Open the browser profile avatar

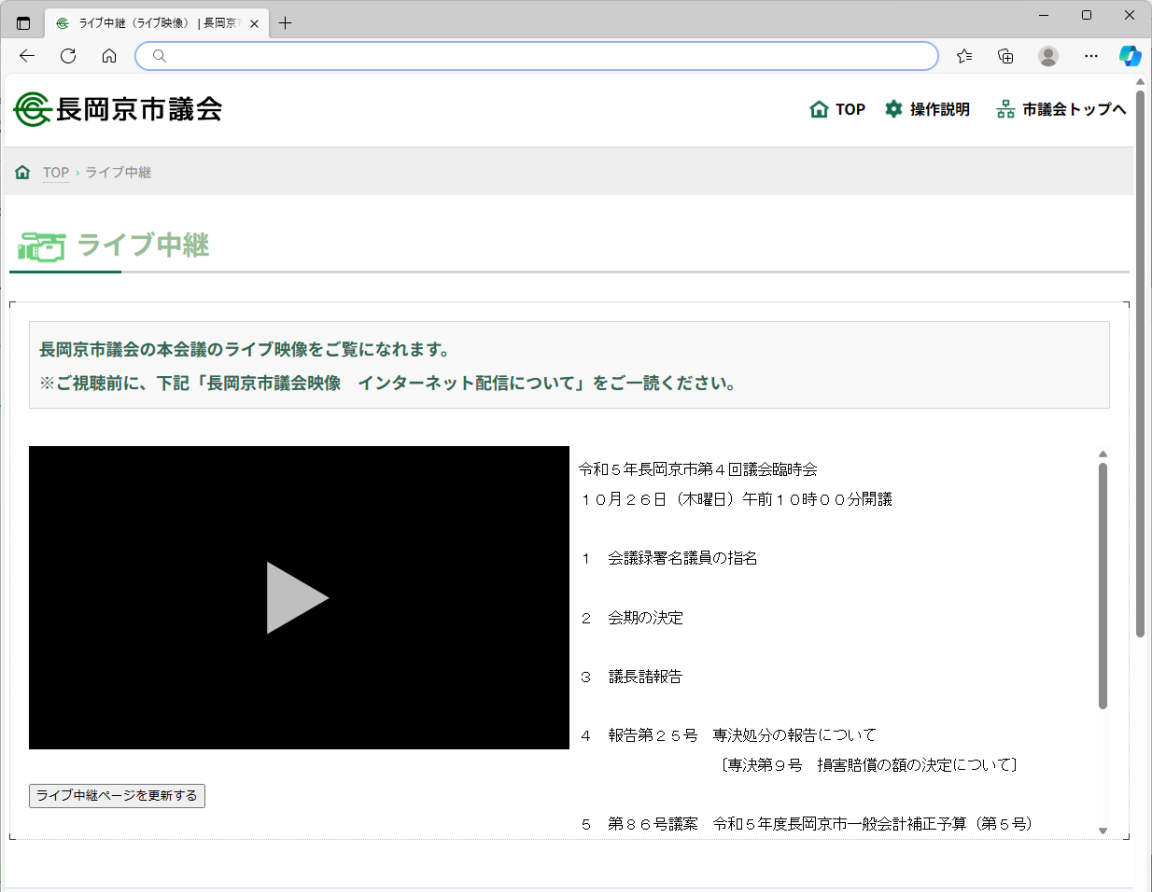point(1048,56)
